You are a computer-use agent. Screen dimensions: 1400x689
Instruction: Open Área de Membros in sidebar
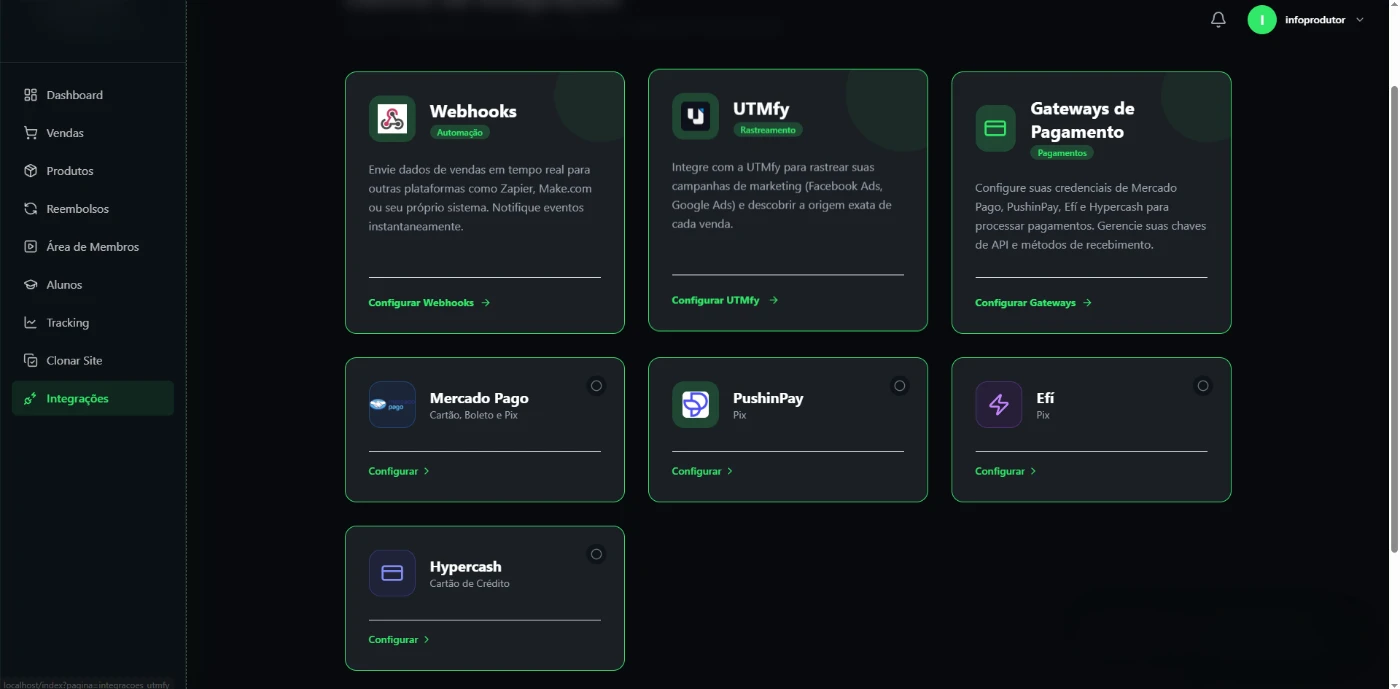pos(92,247)
